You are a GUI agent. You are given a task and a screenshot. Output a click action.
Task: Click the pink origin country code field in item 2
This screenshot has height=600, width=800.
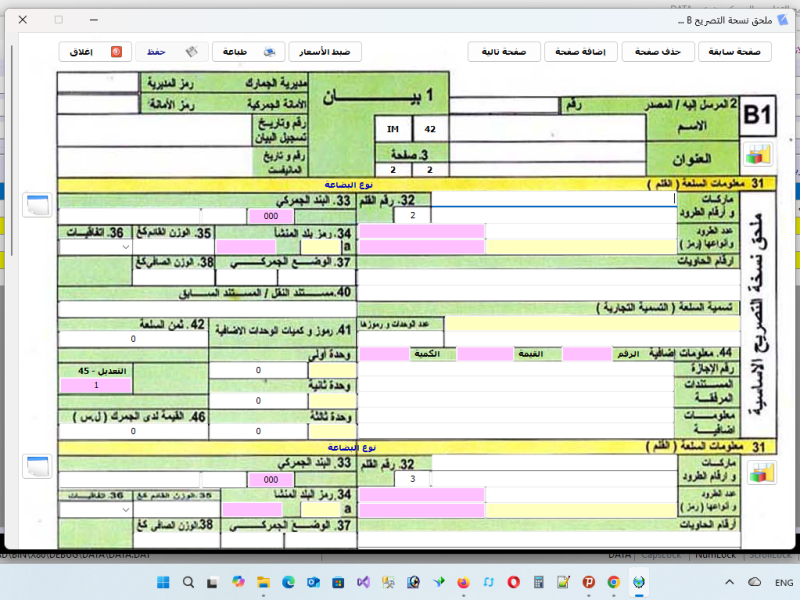pyautogui.click(x=246, y=247)
